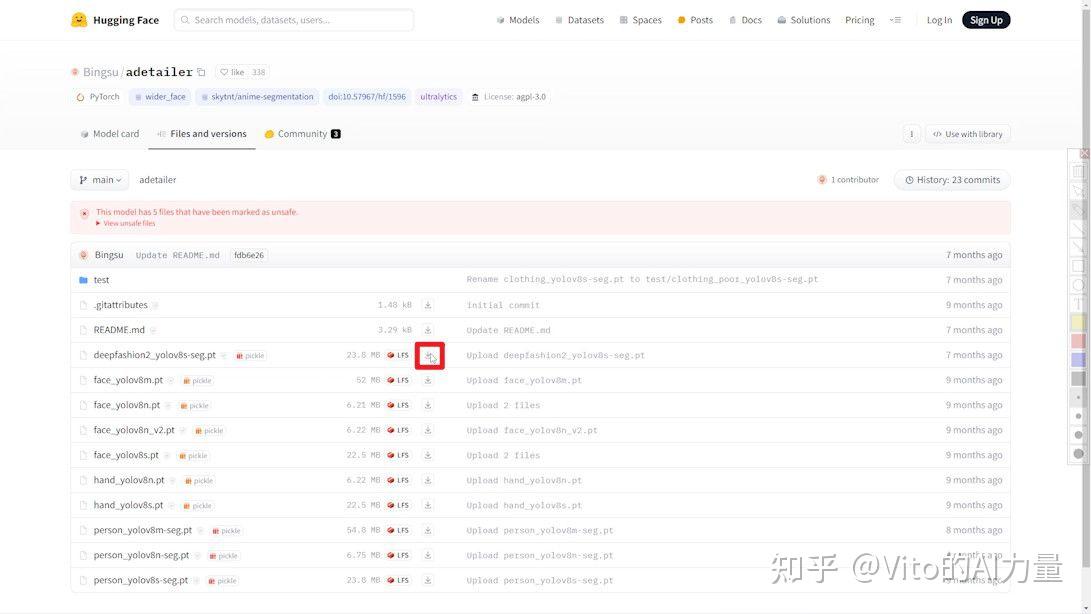Click the pickle badge for face_yolov8m.pt
This screenshot has height=614, width=1091.
click(198, 381)
